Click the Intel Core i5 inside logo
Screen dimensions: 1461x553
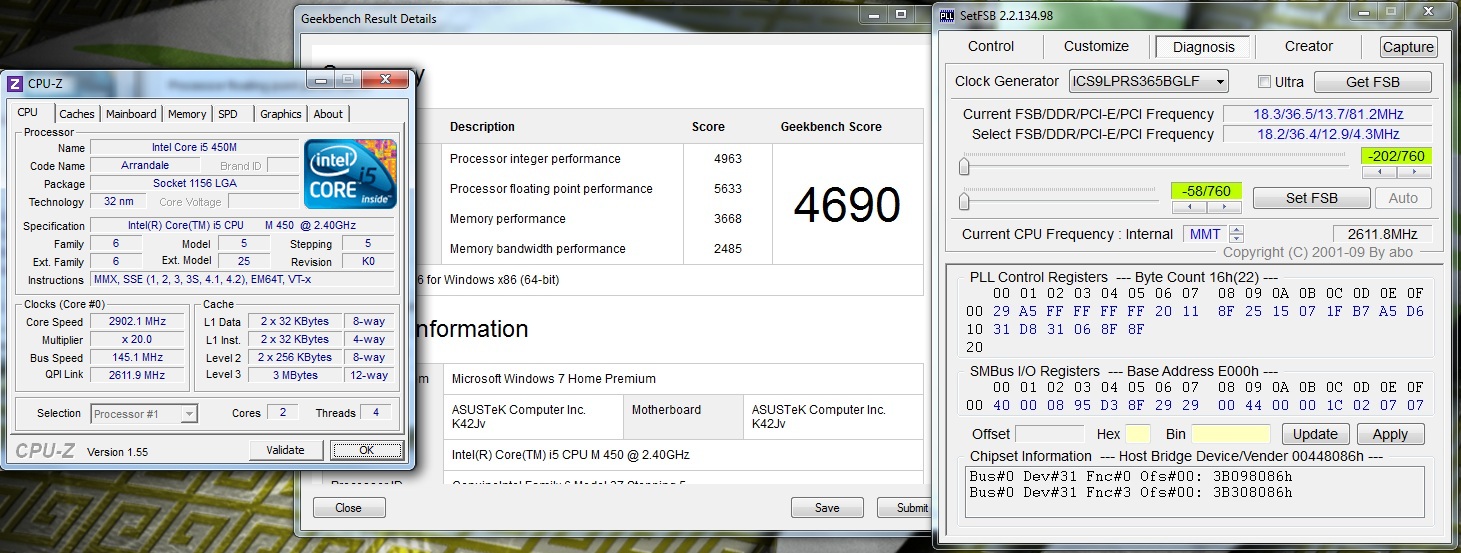[x=350, y=173]
